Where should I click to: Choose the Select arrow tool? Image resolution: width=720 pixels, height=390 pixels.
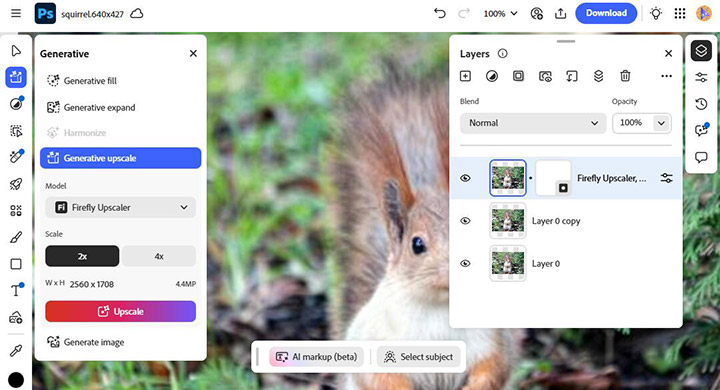click(16, 51)
